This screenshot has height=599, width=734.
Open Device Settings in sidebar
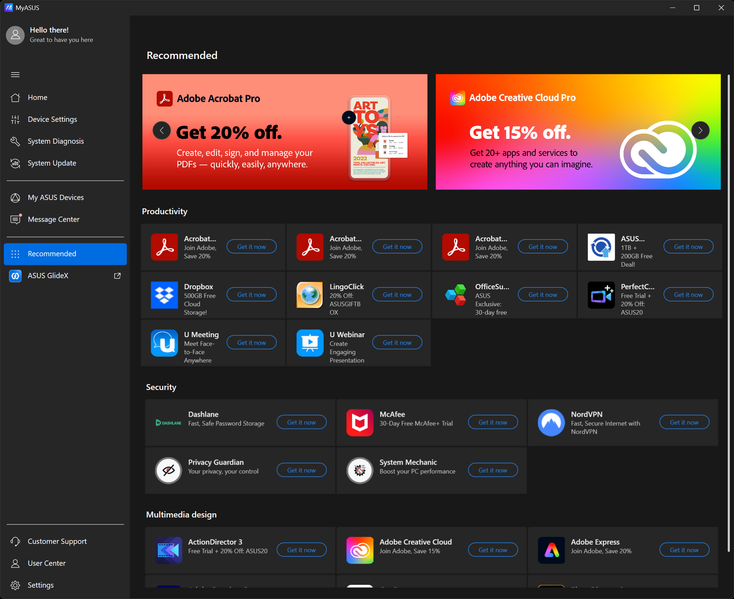point(65,119)
